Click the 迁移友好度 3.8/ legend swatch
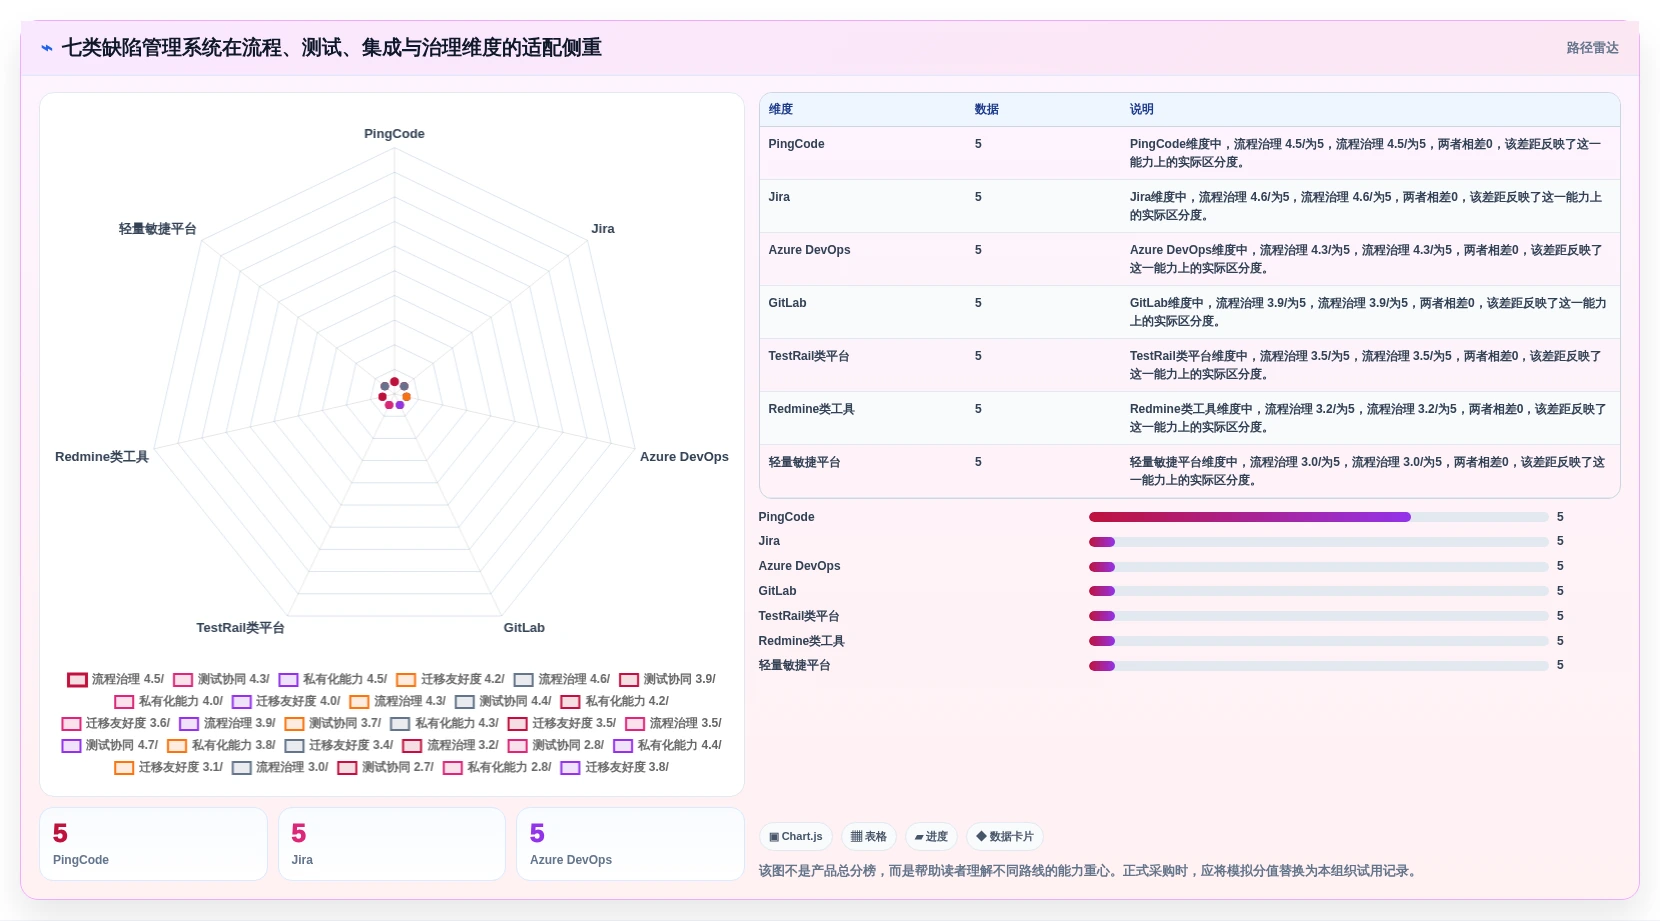 tap(571, 768)
